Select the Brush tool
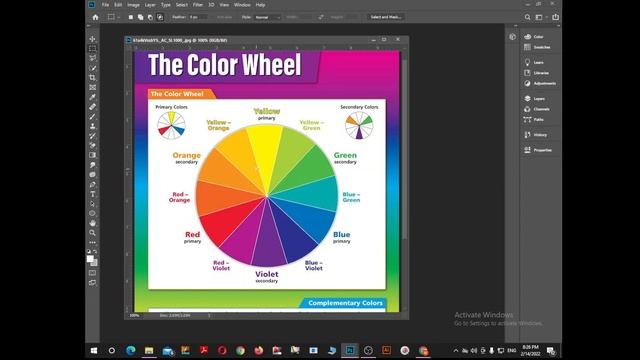The height and width of the screenshot is (360, 640). click(x=93, y=116)
